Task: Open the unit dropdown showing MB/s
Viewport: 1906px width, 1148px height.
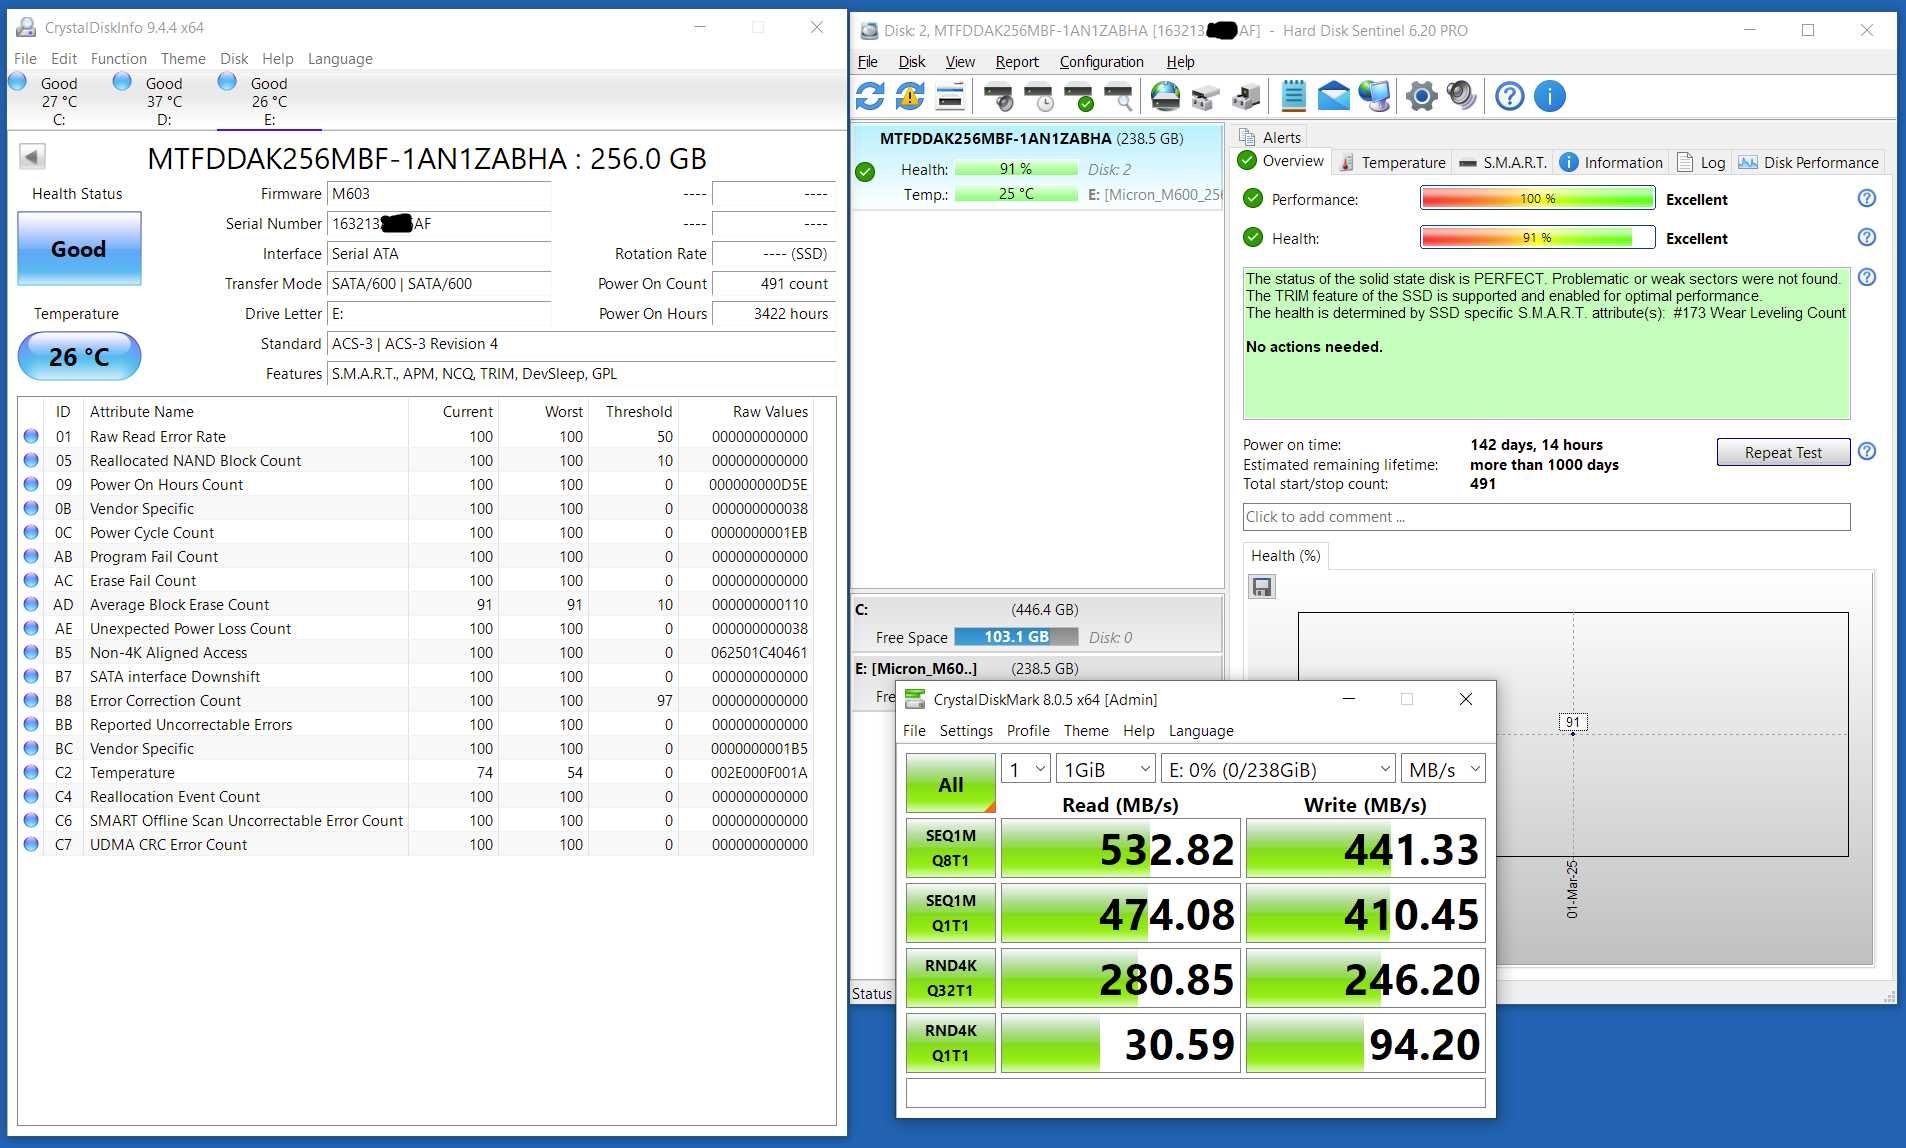Action: [x=1443, y=769]
